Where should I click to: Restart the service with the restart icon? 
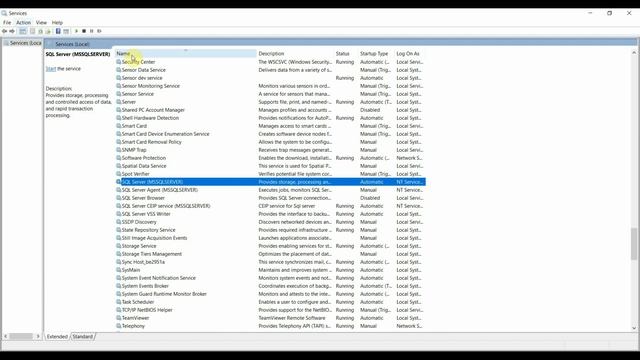tap(99, 31)
